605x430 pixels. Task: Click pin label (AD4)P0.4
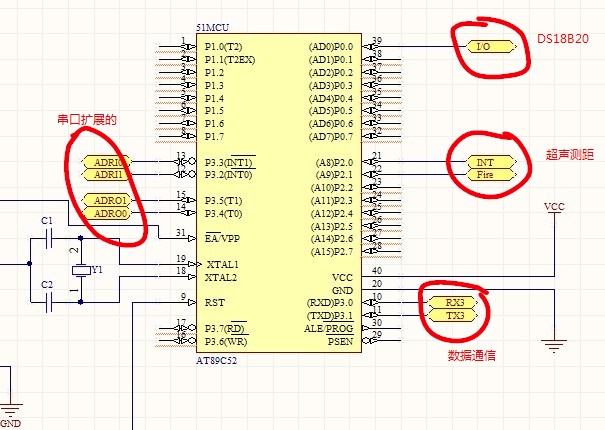point(331,98)
